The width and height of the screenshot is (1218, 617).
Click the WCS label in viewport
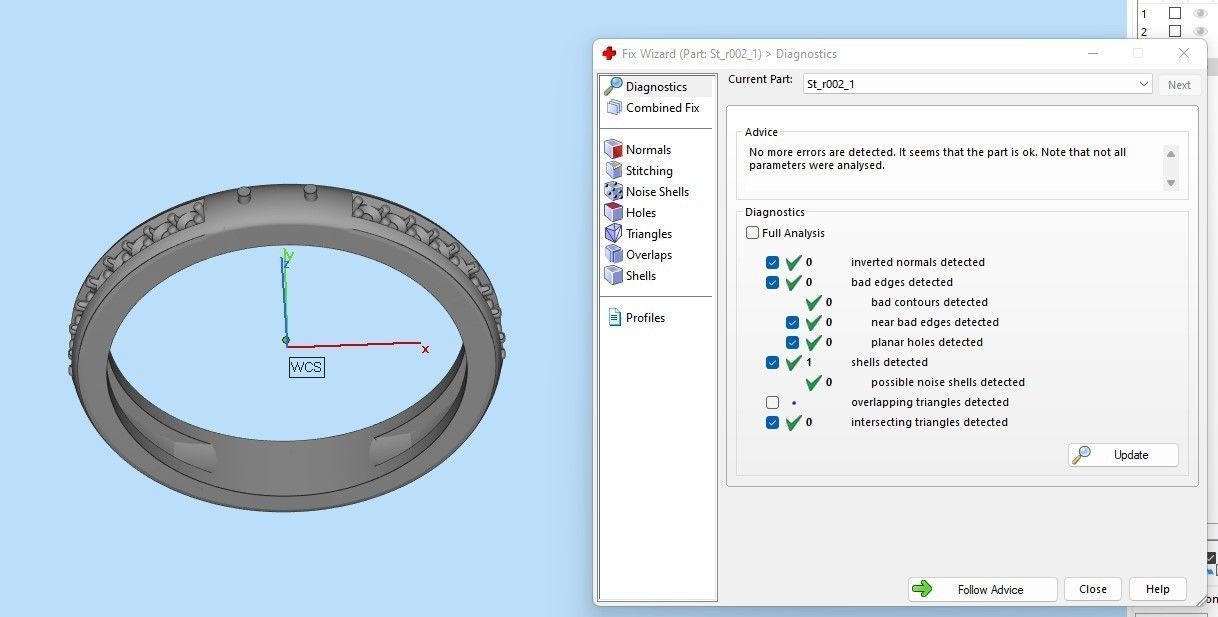coord(306,367)
